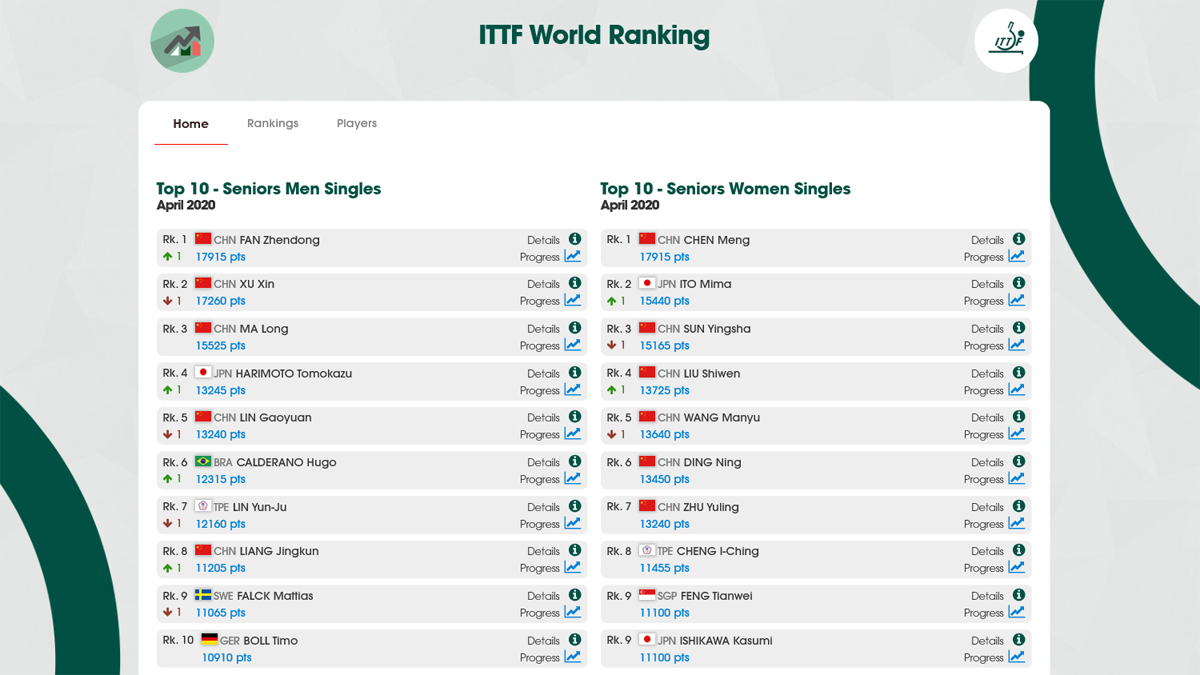Open Details link for HARIMOTO Tomokazu
The width and height of the screenshot is (1200, 675).
click(x=544, y=374)
